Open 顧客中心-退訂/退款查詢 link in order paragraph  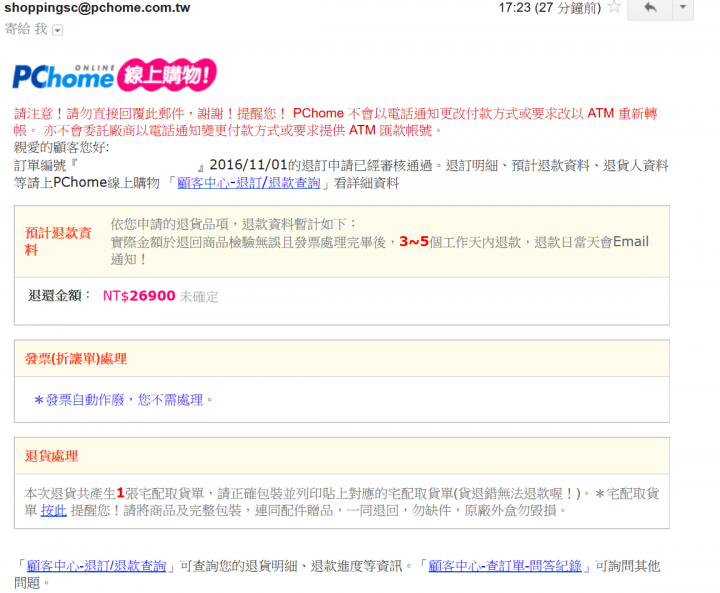click(x=248, y=183)
